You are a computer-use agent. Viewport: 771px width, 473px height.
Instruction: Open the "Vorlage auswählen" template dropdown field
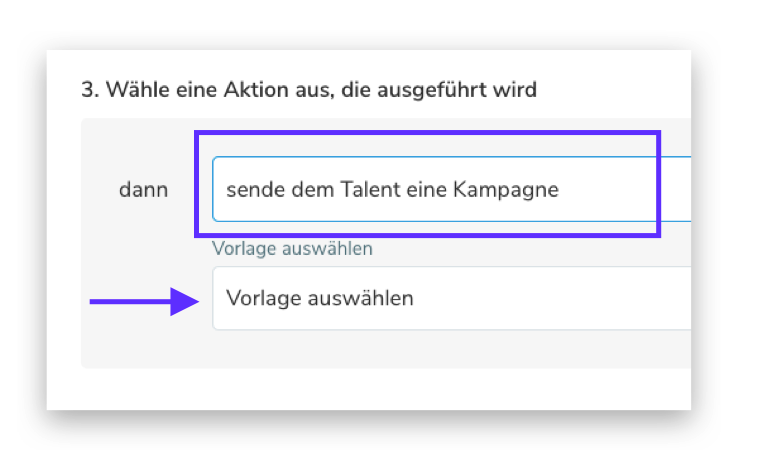click(450, 298)
